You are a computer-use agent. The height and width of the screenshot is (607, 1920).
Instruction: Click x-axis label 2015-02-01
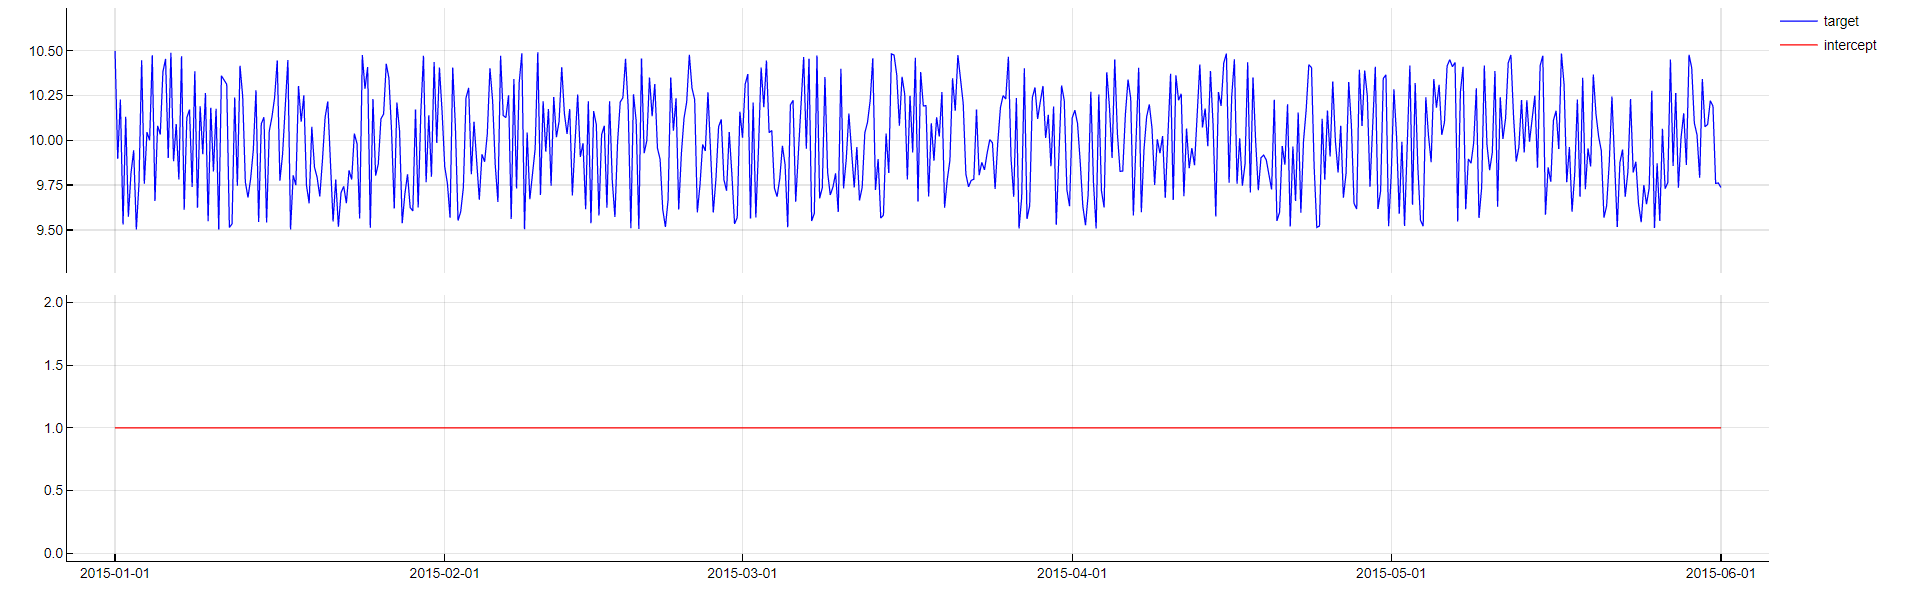point(444,573)
